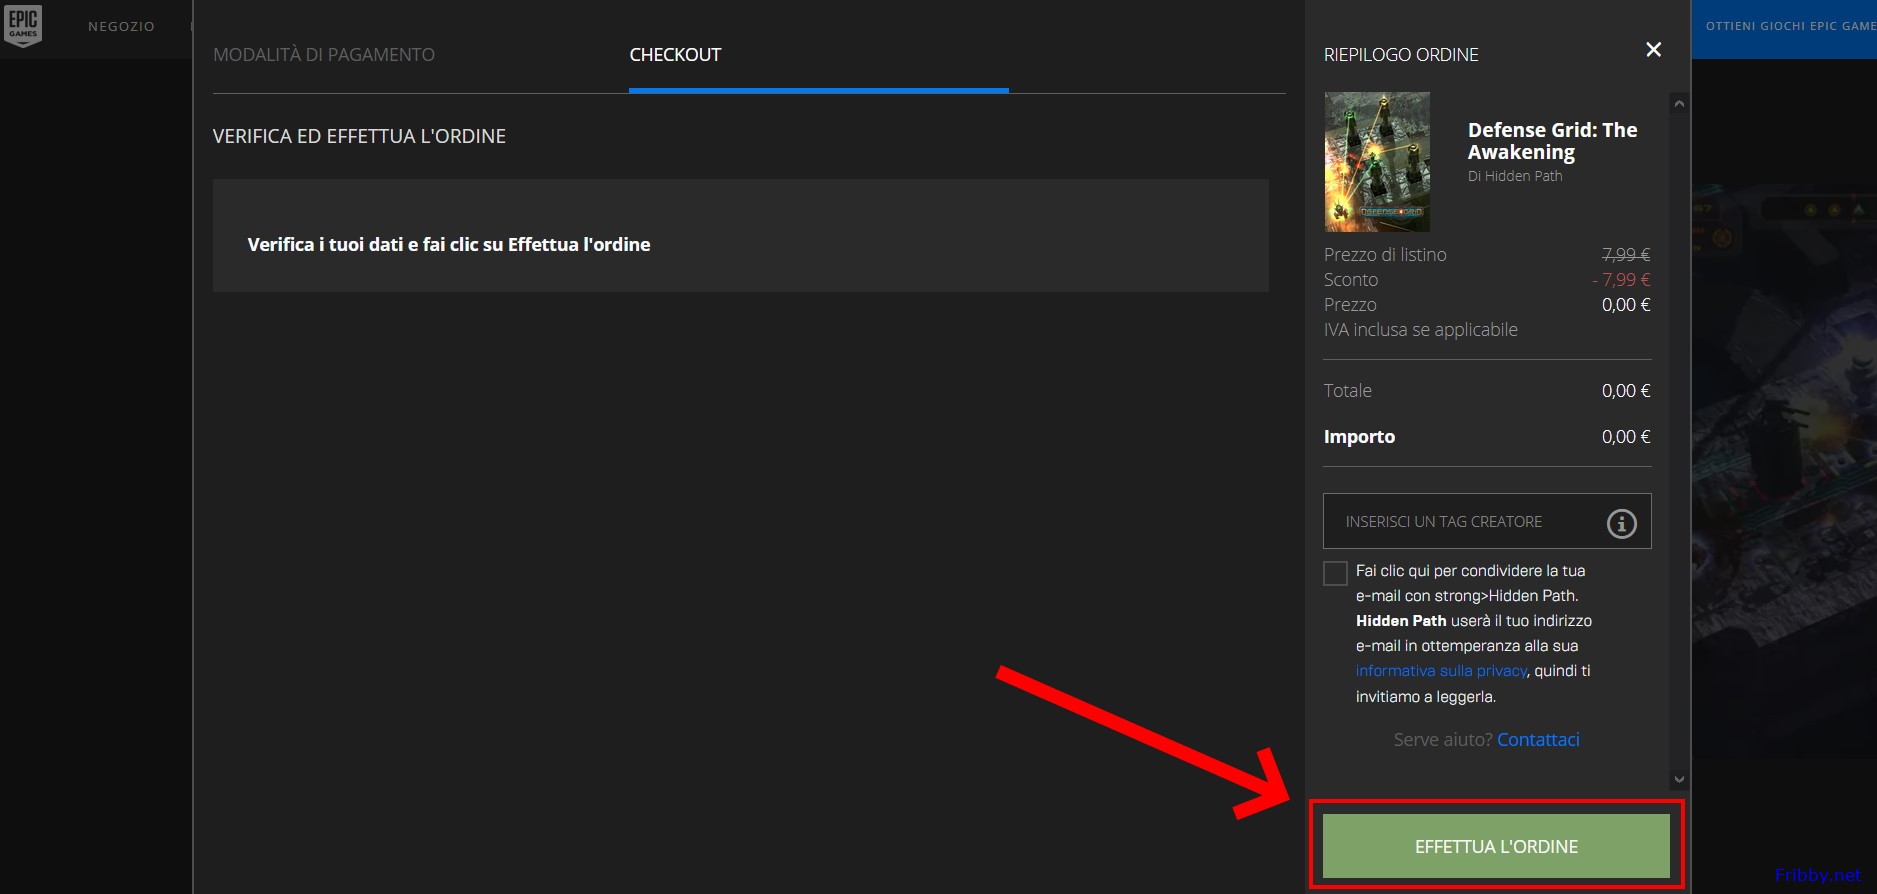Click the Defense Grid: The Awakening title
This screenshot has height=894, width=1877.
(1552, 141)
